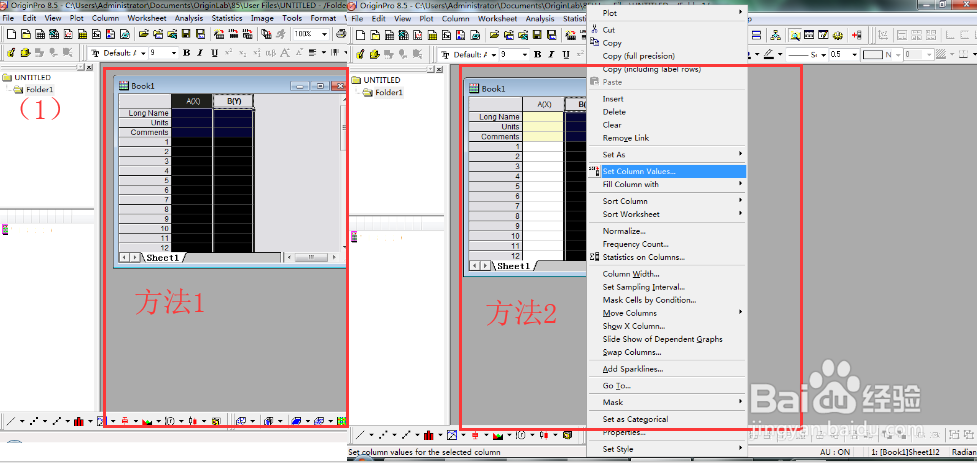
Task: Click Open Template icon in right OriginPro window
Action: [508, 35]
